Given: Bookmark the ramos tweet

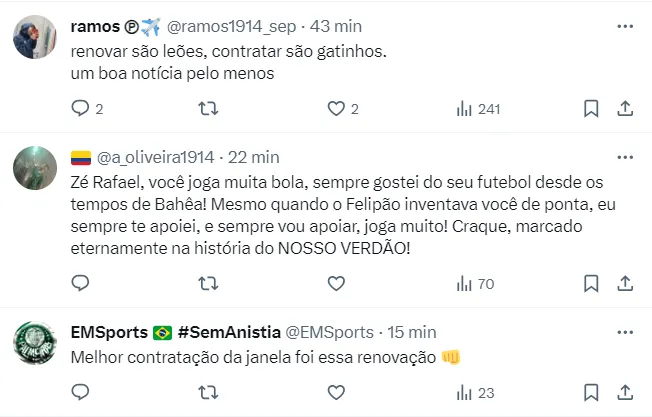Looking at the screenshot, I should pyautogui.click(x=591, y=108).
